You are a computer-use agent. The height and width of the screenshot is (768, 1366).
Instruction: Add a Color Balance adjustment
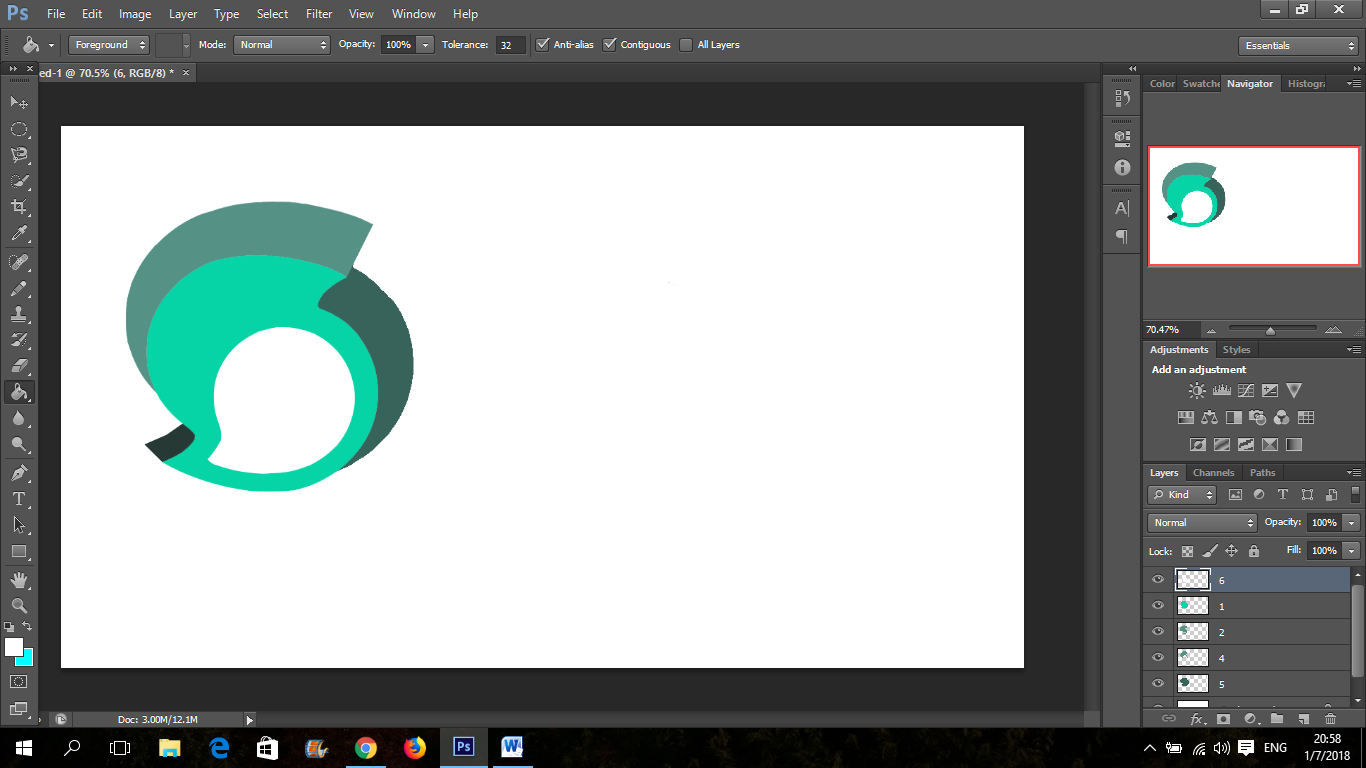pos(1210,418)
